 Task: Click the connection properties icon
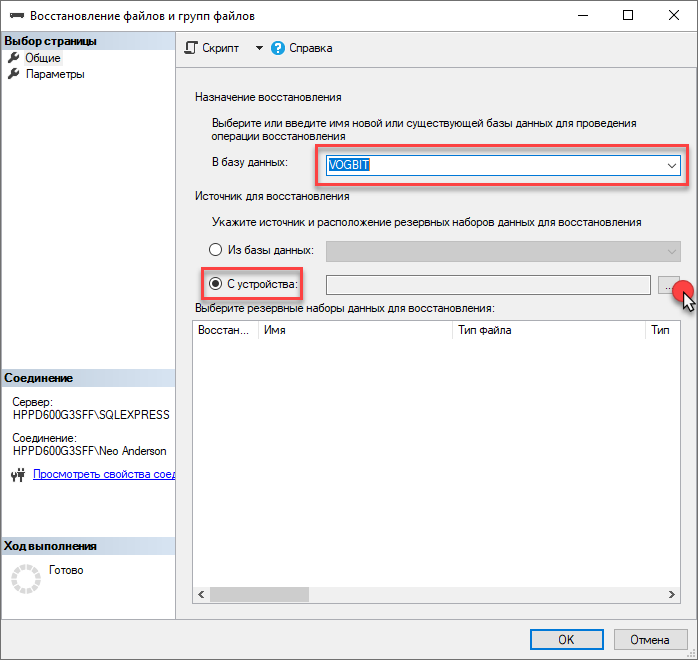(18, 475)
